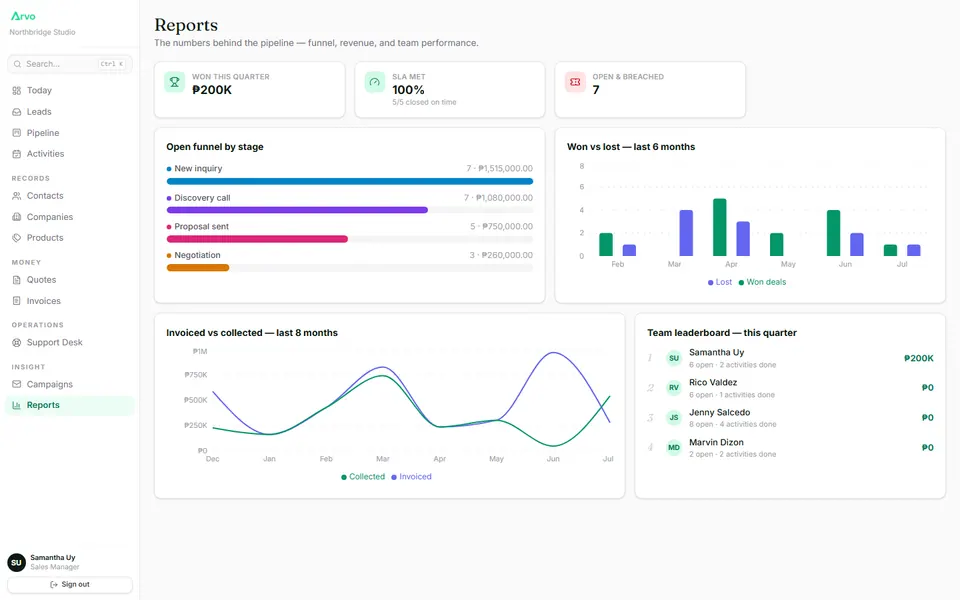The width and height of the screenshot is (960, 600).
Task: Click the Proposal sent stage label
Action: pyautogui.click(x=201, y=227)
